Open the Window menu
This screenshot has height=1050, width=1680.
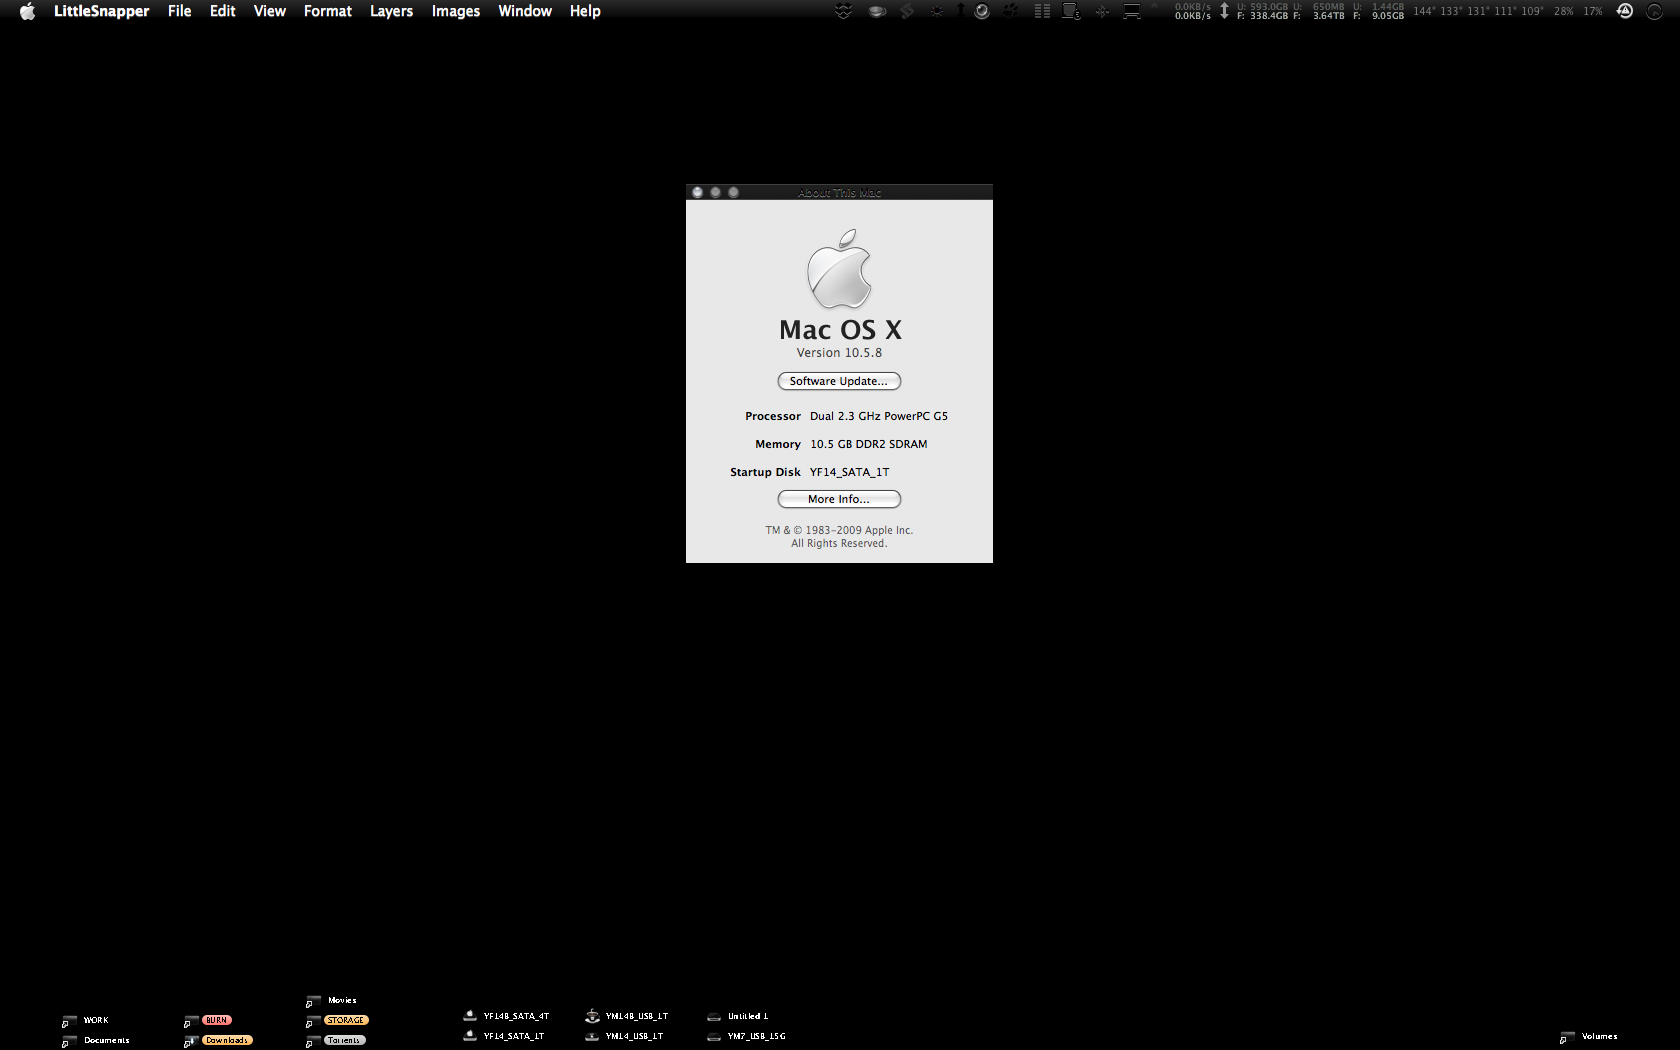[525, 11]
